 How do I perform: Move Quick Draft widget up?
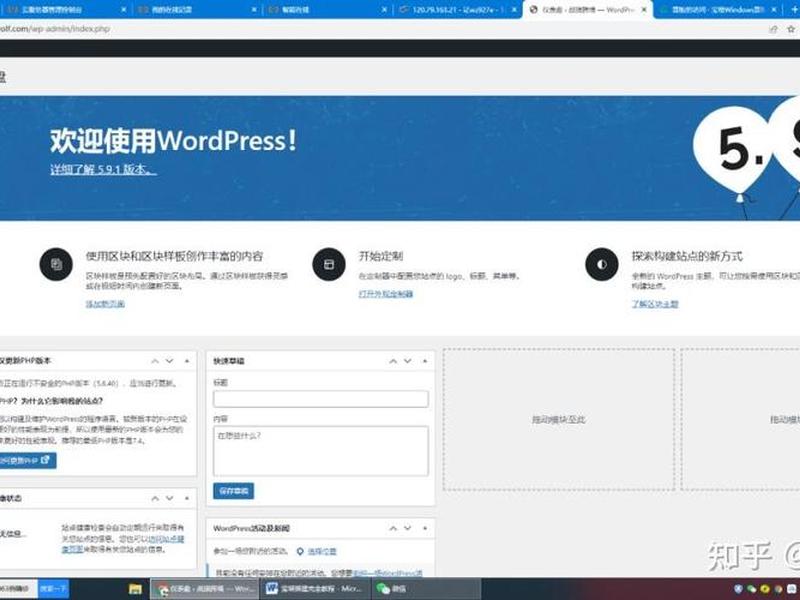[393, 361]
